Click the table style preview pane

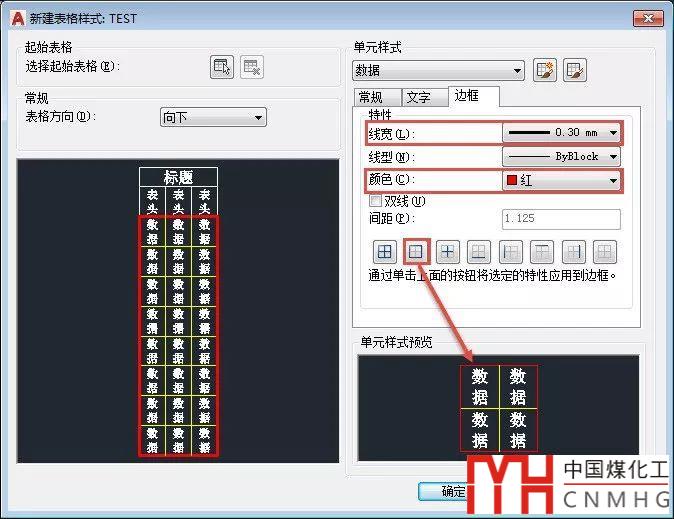178,311
